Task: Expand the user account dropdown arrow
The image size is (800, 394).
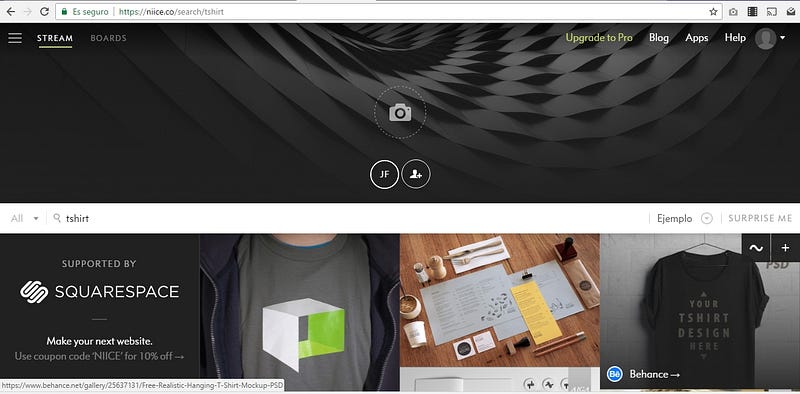Action: click(x=783, y=38)
